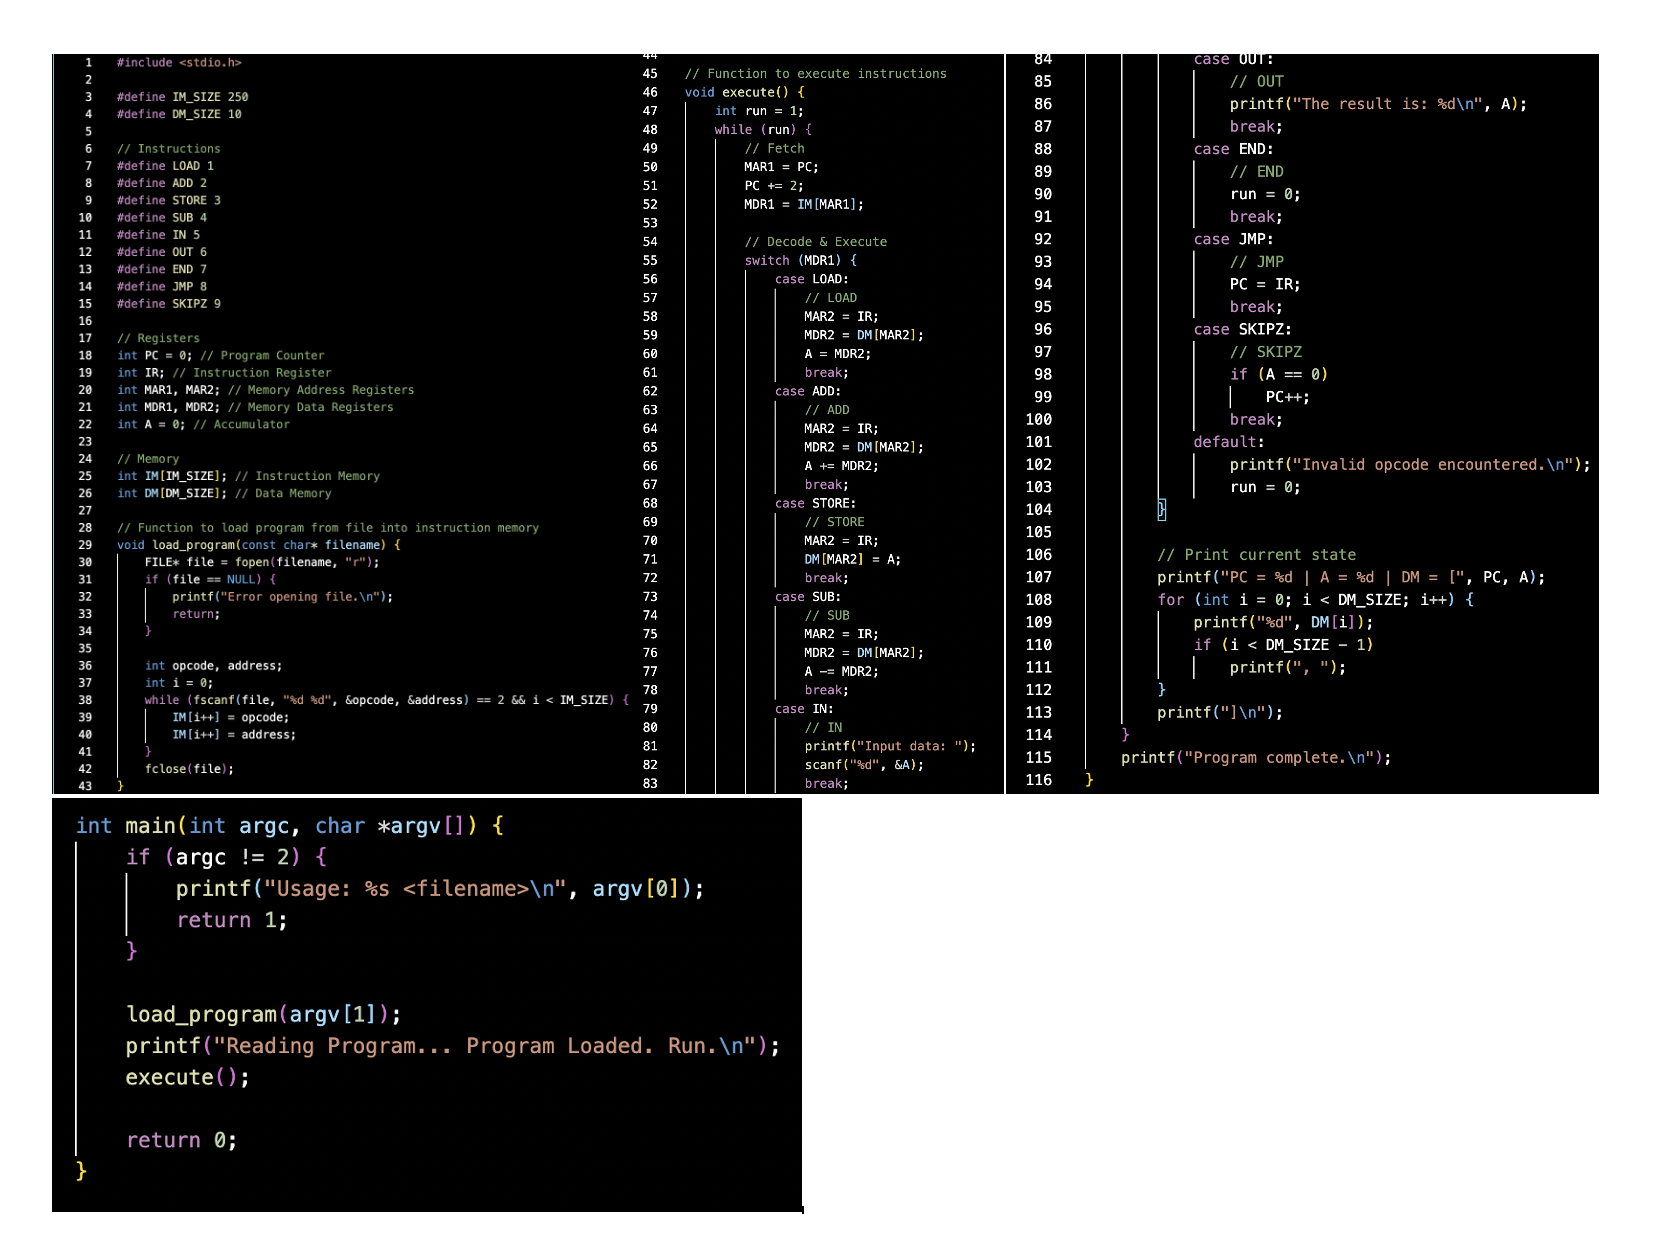The width and height of the screenshot is (1668, 1236).
Task: Click the 'switch (MDR1) {' line
Action: pyautogui.click(x=800, y=260)
